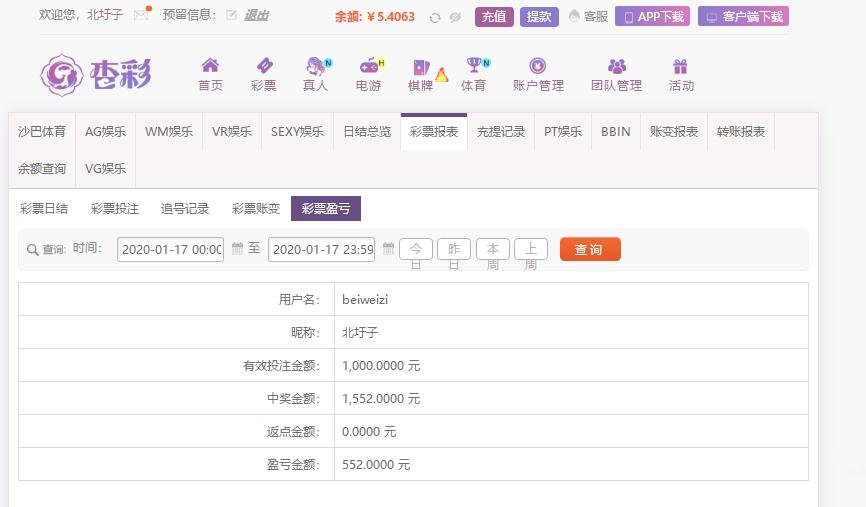The width and height of the screenshot is (866, 507).
Task: Click the search magnifier icon near 查询
Action: tap(33, 250)
